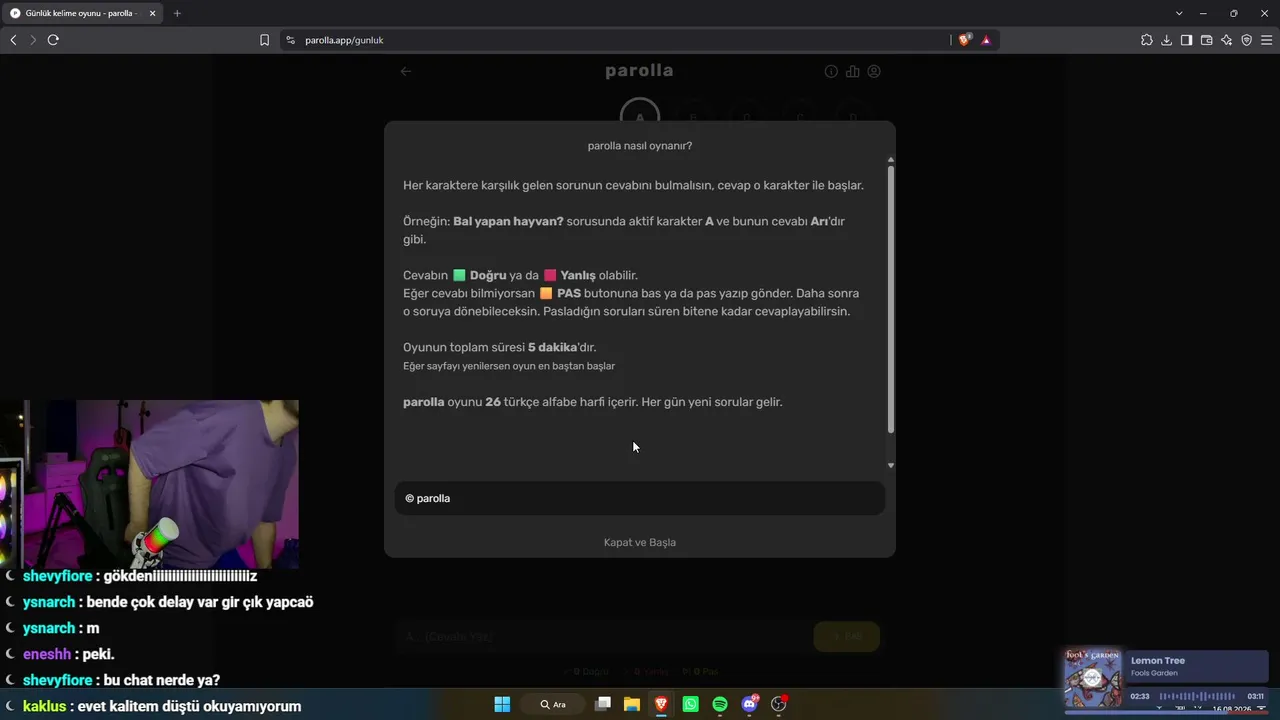Click the taskbar Ara search box
This screenshot has width=1280, height=720.
pos(553,704)
